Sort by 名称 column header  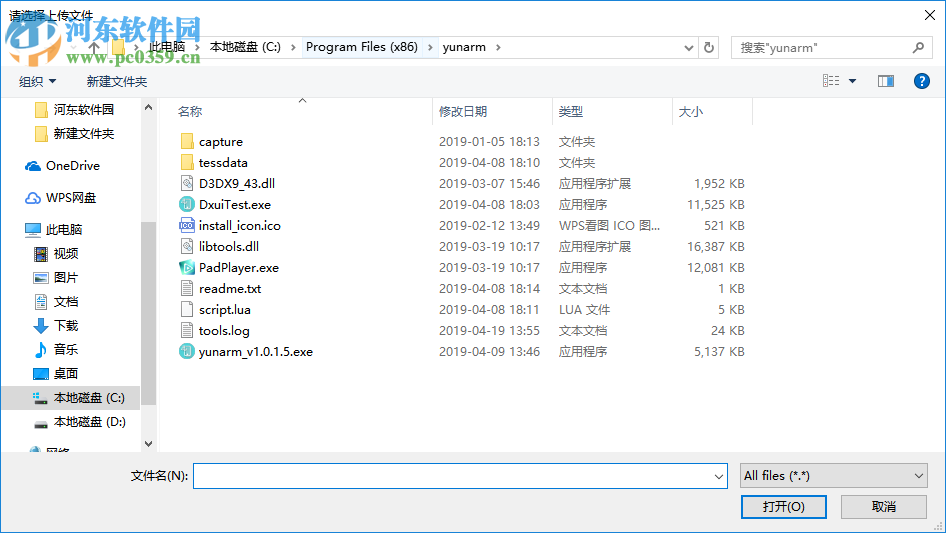[189, 112]
